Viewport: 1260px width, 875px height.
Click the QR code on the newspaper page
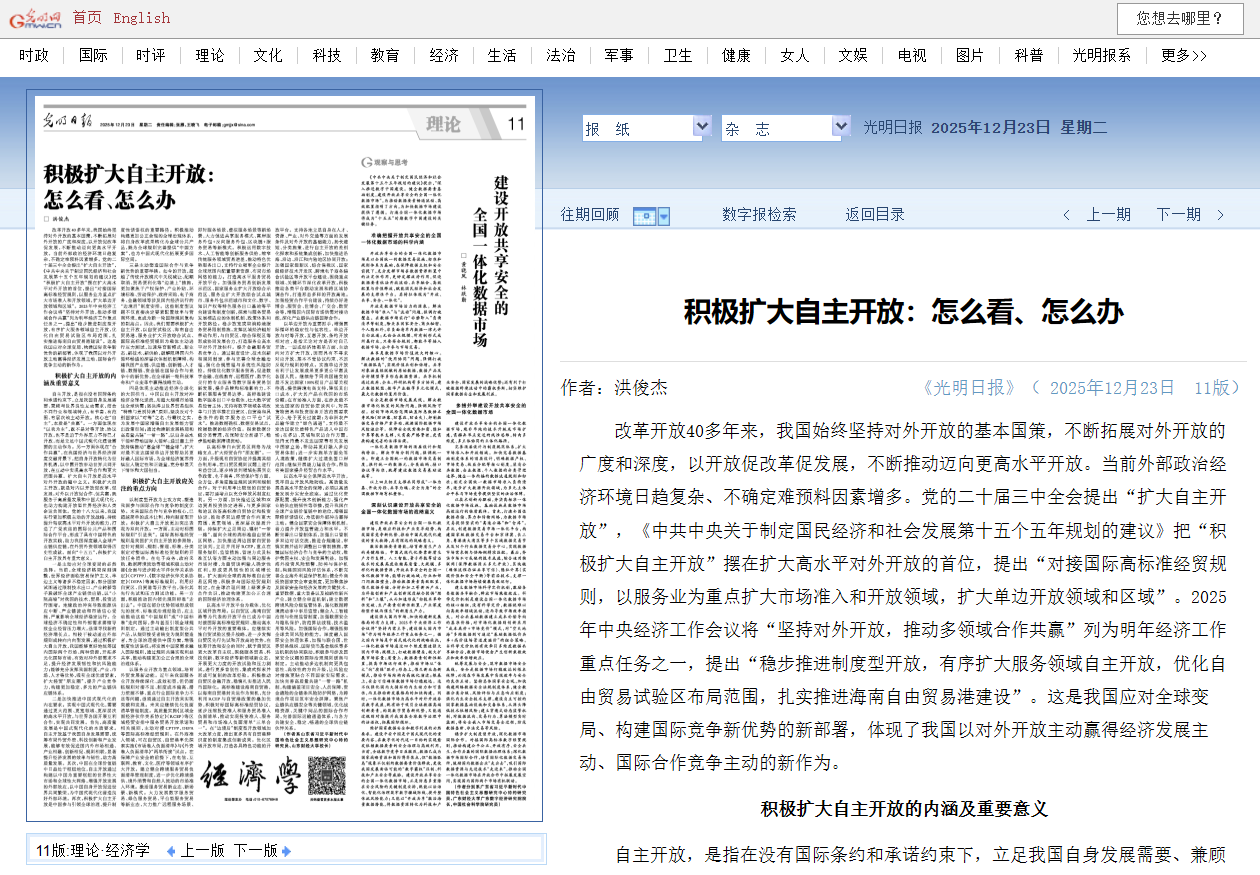point(327,775)
